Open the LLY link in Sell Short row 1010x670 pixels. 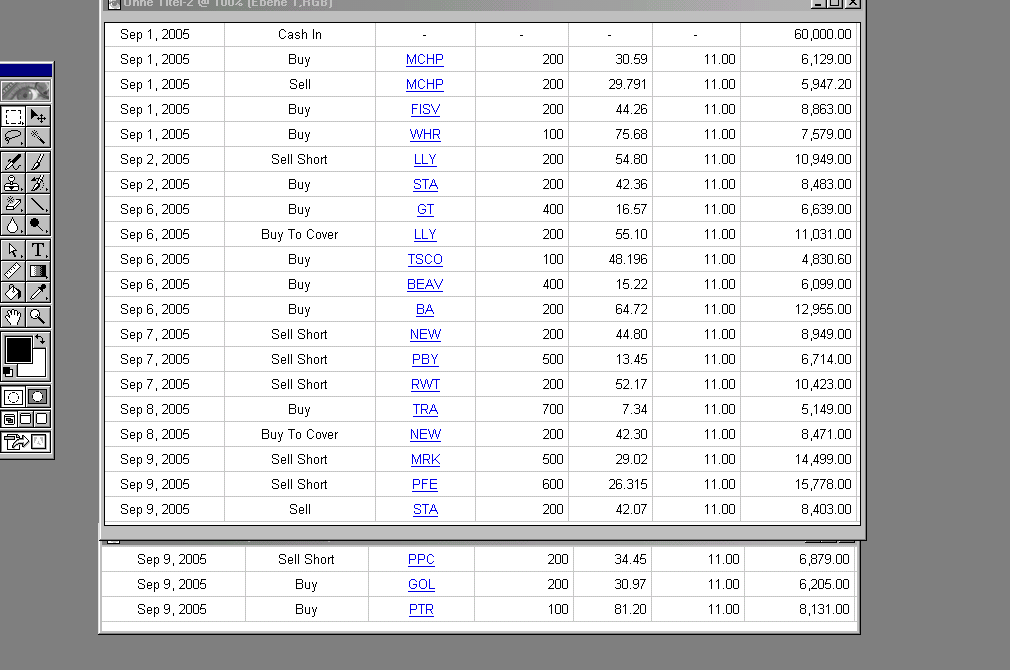click(x=425, y=159)
